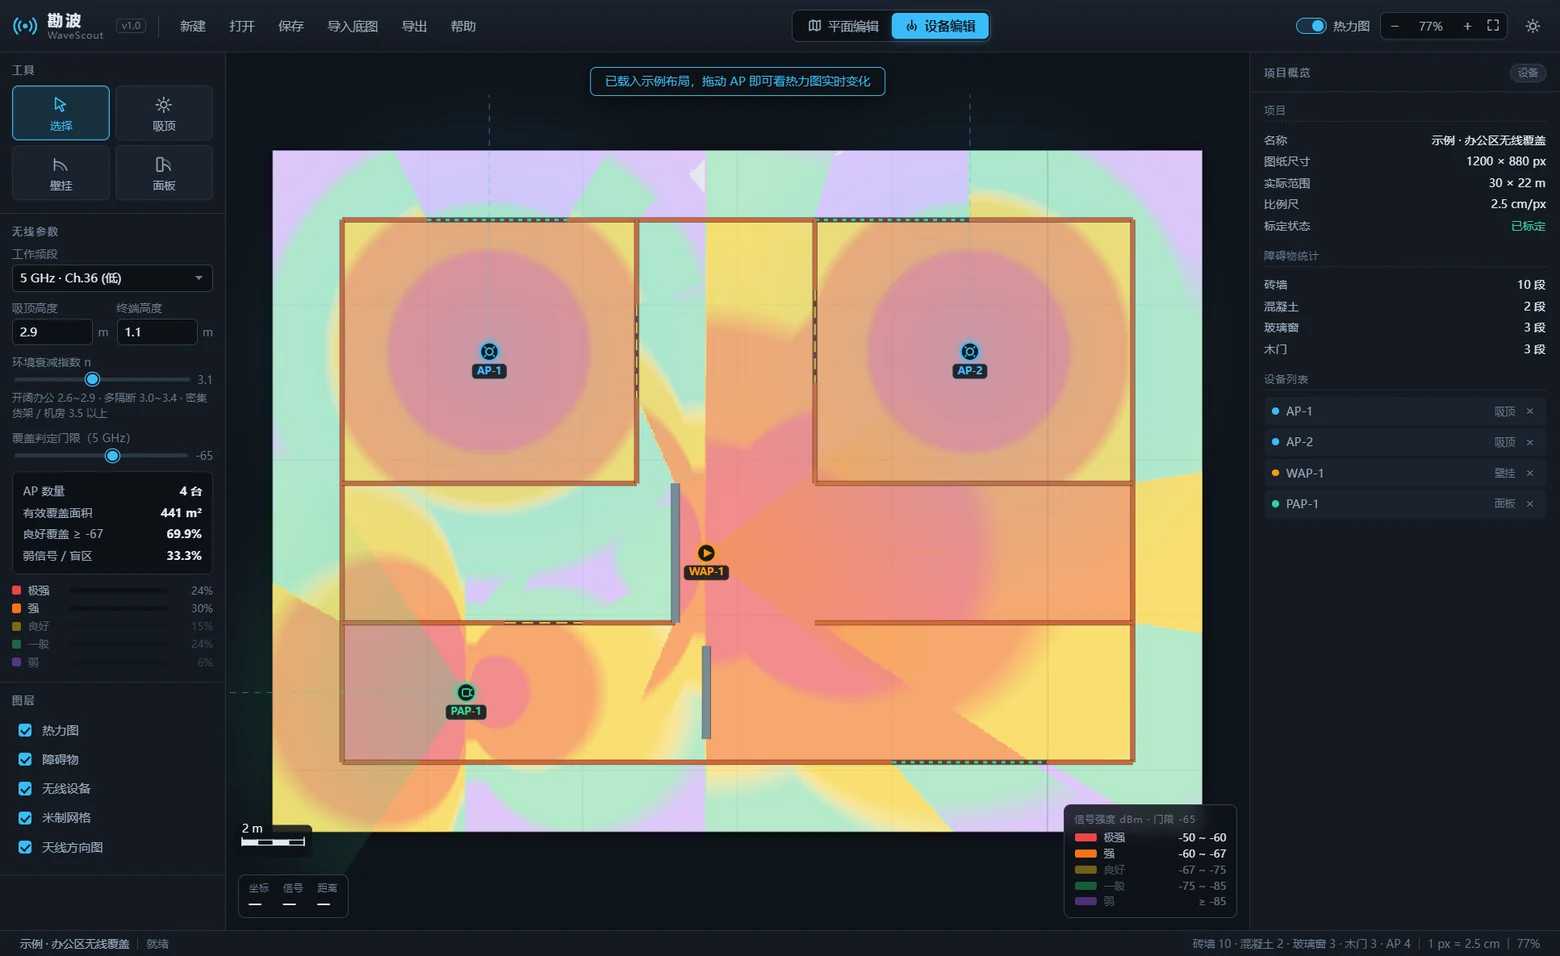1560x956 pixels.
Task: Toggle the 无线设备 layer checkbox
Action: (25, 788)
